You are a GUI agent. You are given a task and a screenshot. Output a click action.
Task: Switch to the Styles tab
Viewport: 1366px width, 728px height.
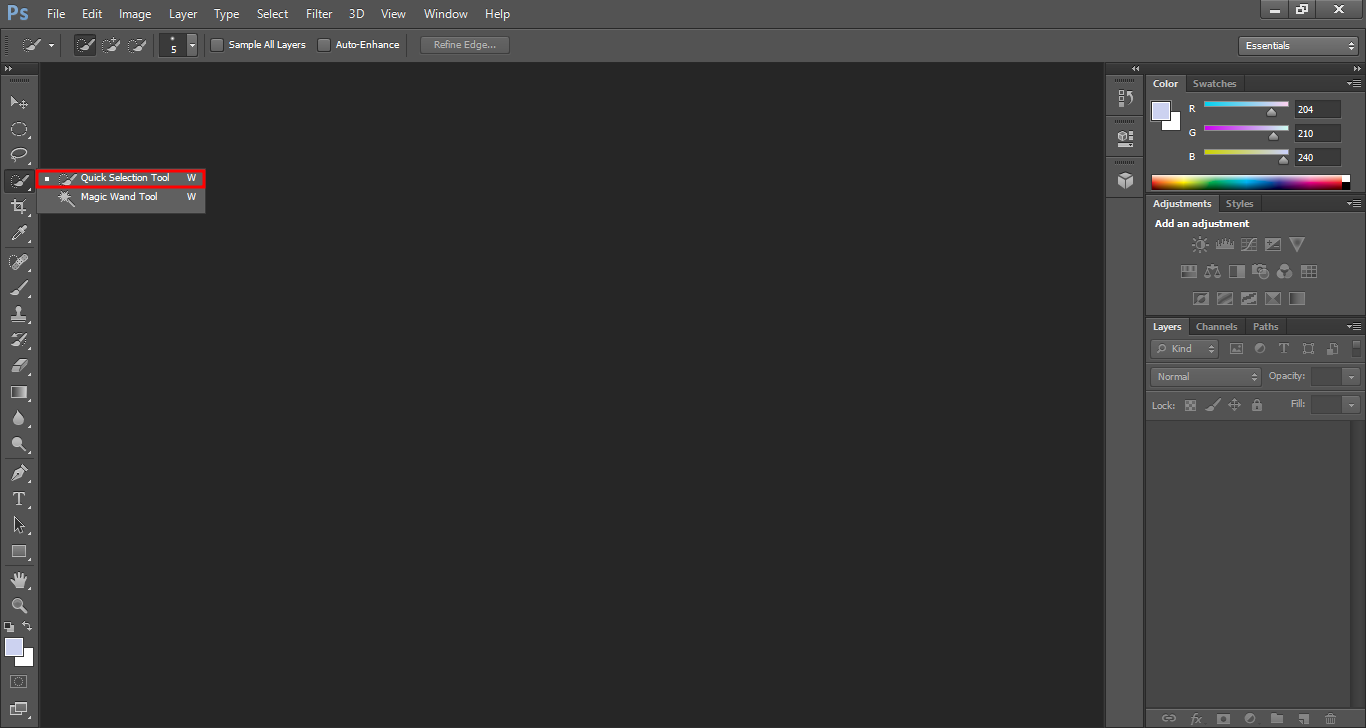1239,204
